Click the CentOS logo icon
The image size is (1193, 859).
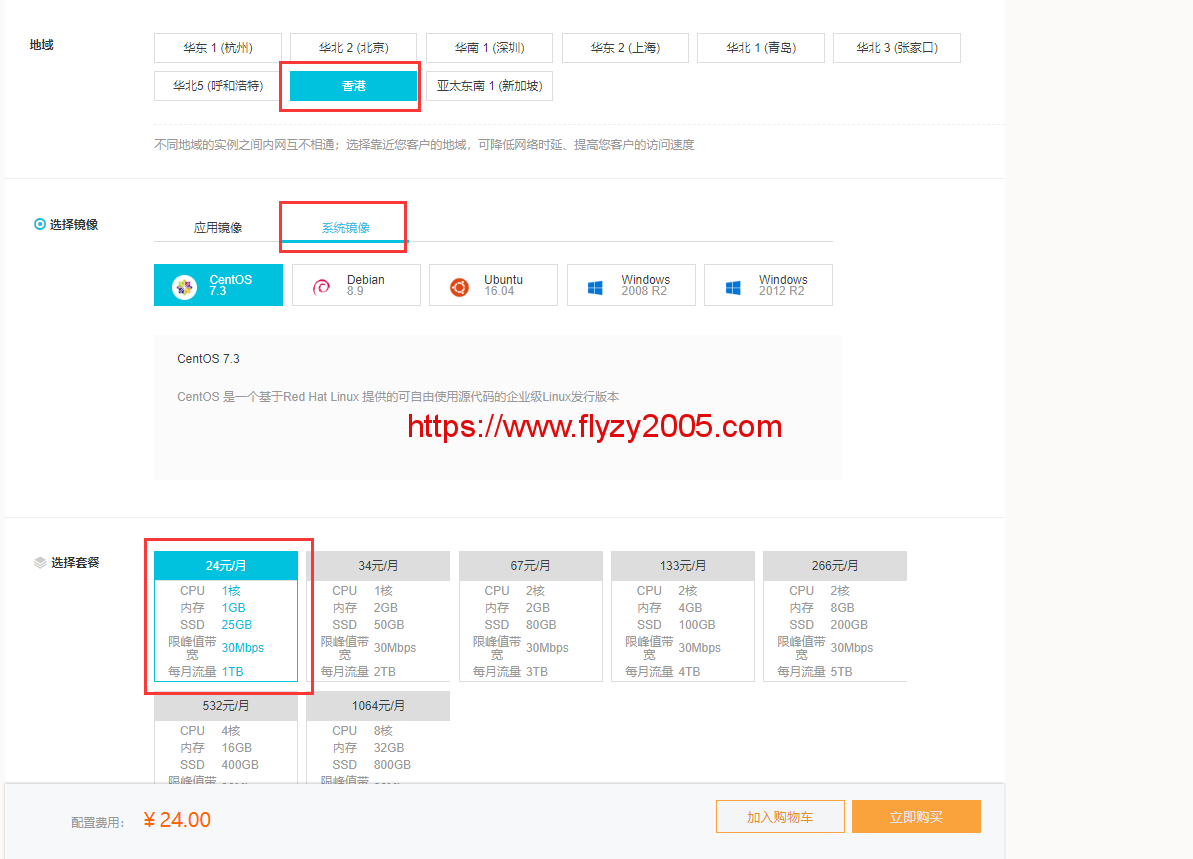[184, 287]
